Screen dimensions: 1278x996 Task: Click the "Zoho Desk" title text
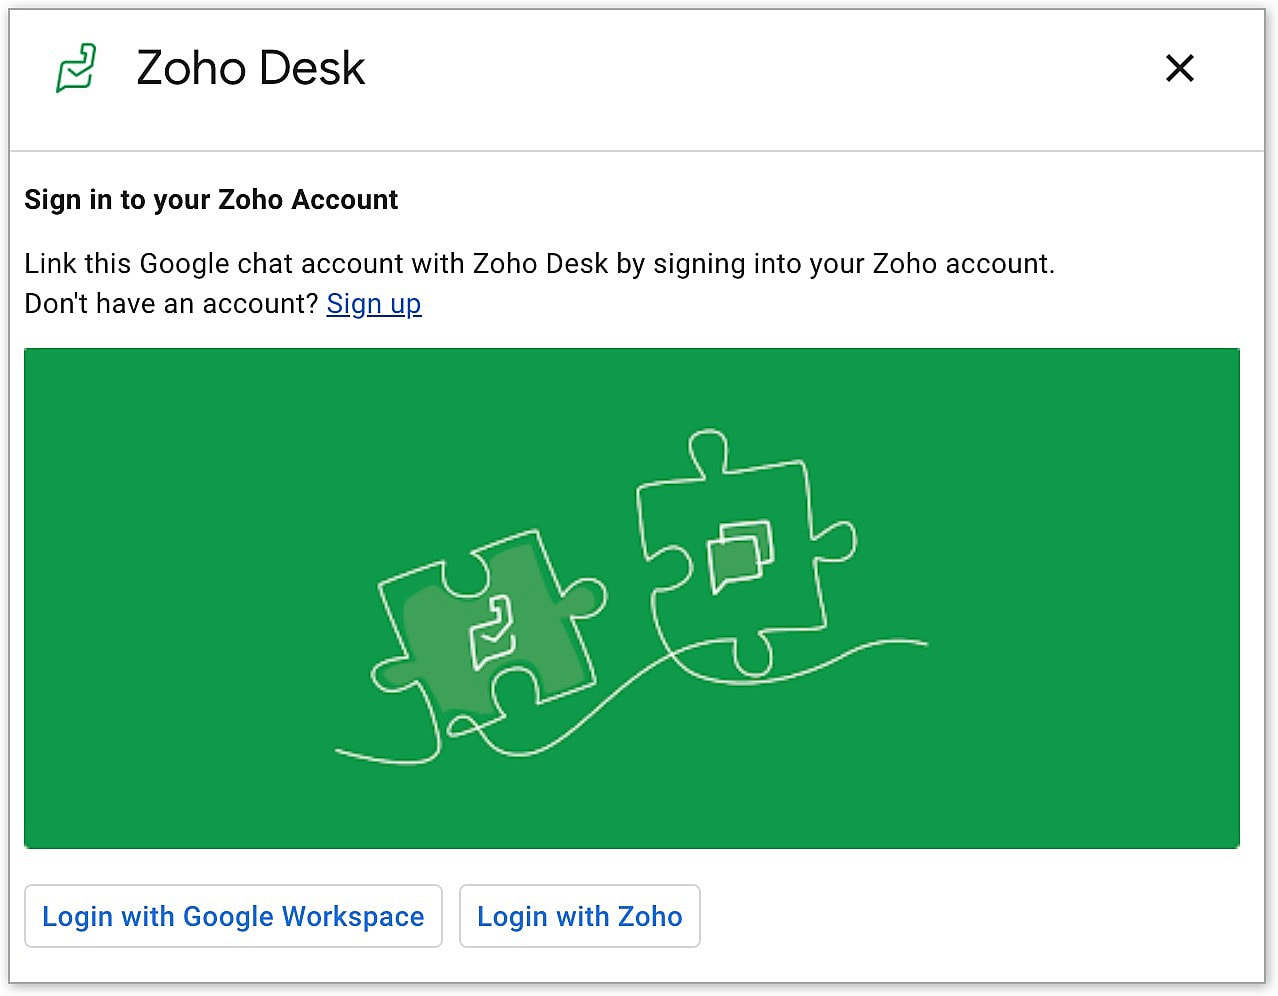[250, 68]
